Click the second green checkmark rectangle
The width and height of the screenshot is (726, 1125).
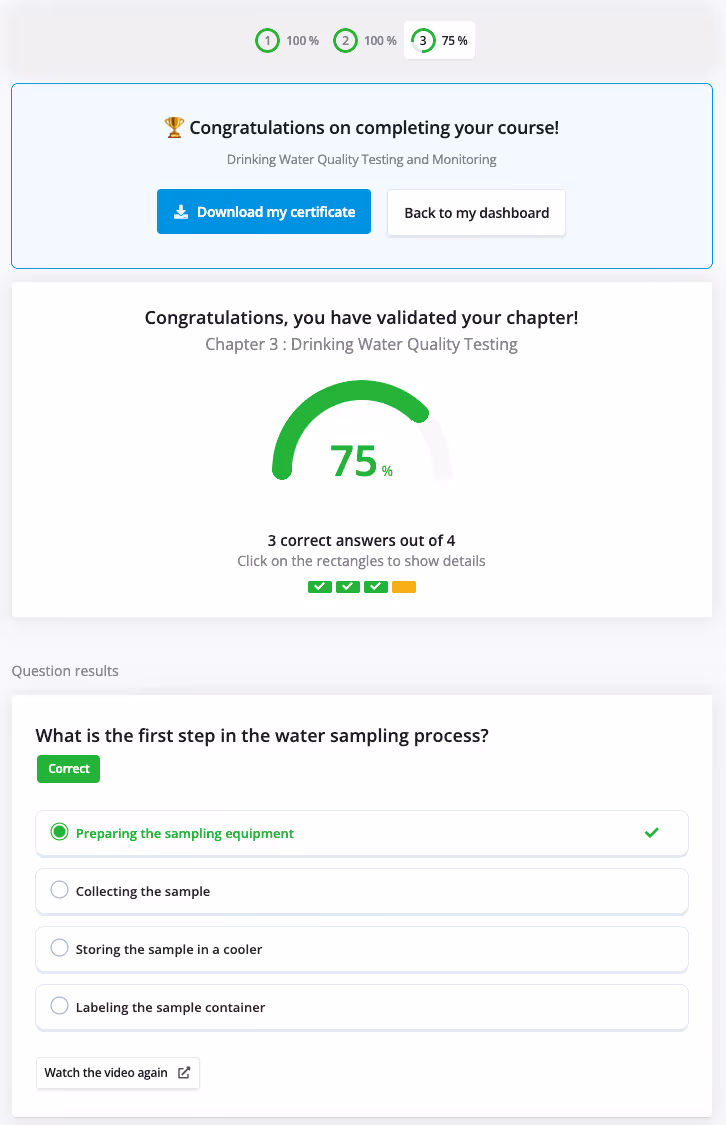coord(348,587)
